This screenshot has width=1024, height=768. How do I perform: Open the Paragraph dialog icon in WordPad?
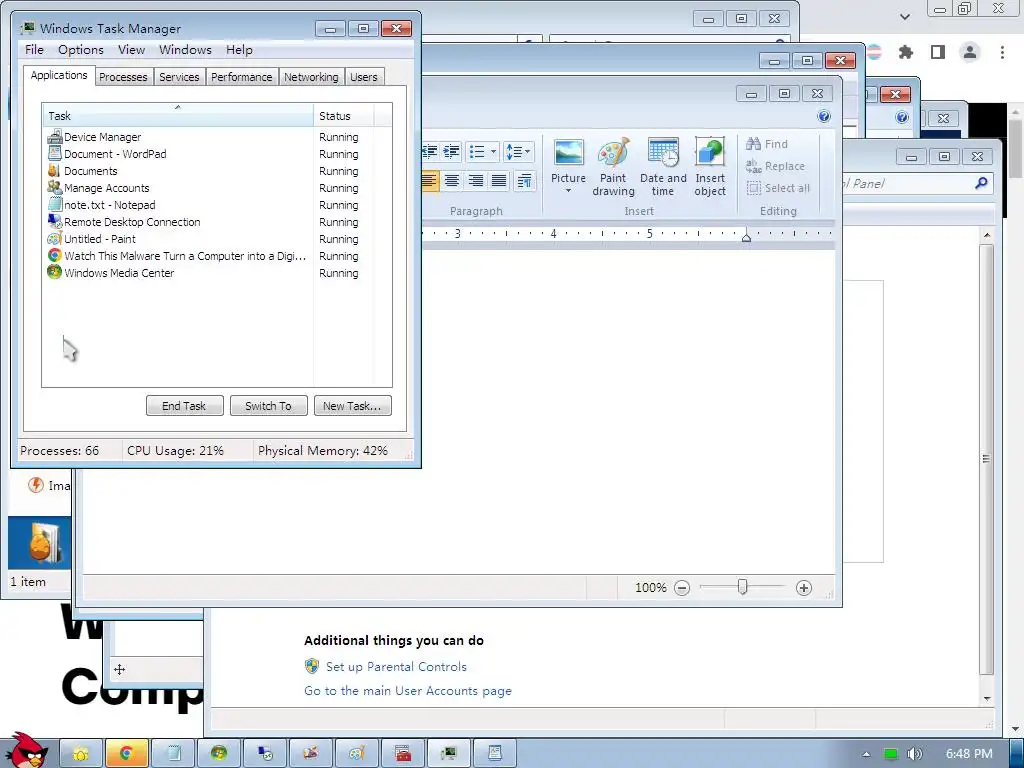coord(524,180)
